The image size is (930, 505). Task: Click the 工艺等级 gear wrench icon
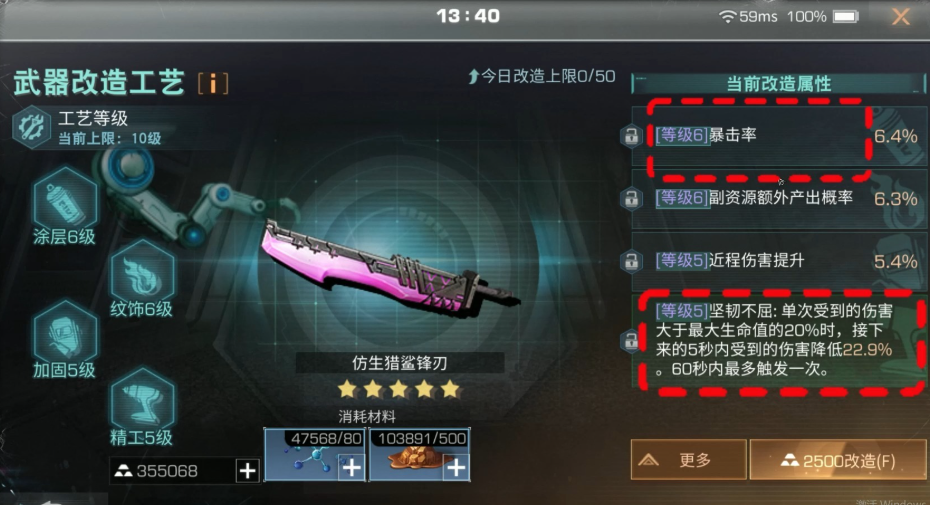[31, 127]
